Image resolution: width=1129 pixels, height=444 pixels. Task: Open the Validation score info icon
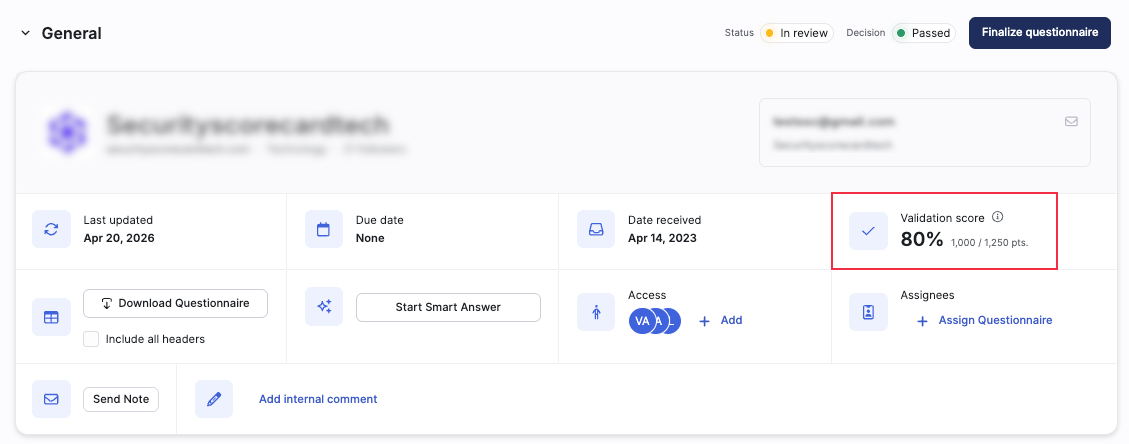[997, 217]
